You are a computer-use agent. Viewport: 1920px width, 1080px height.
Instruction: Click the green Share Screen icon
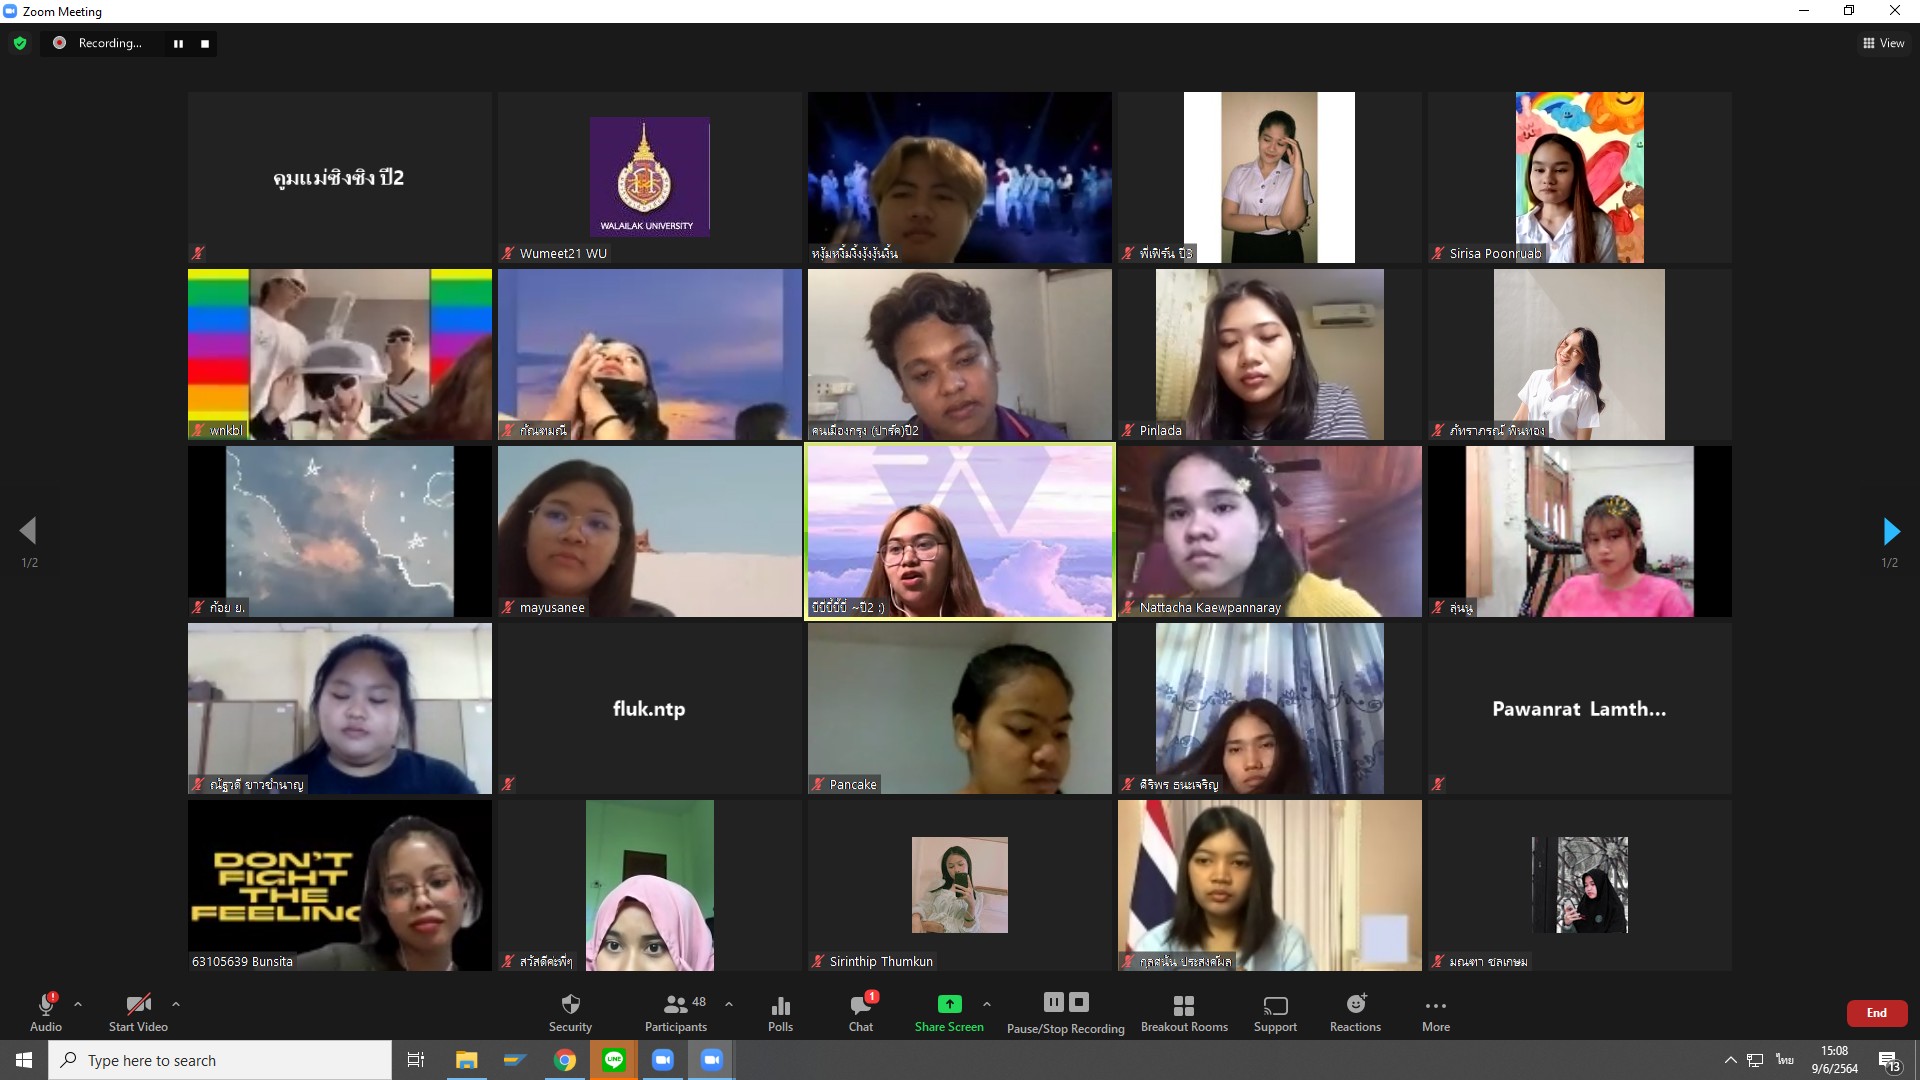point(949,1004)
